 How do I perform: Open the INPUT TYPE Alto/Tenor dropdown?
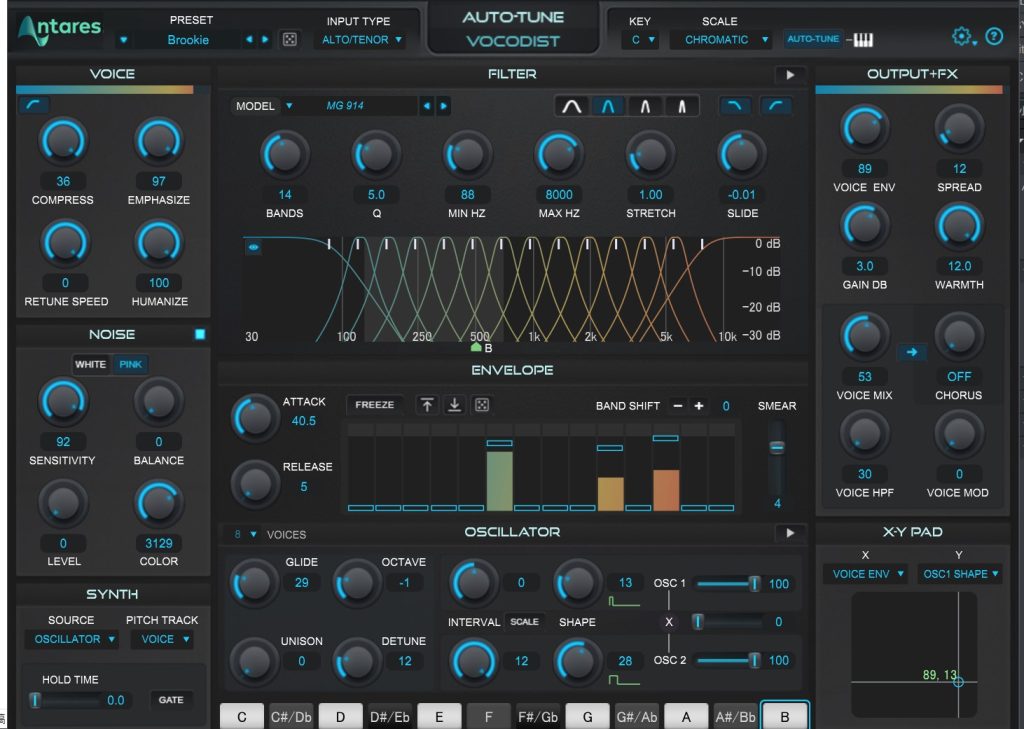click(x=361, y=40)
